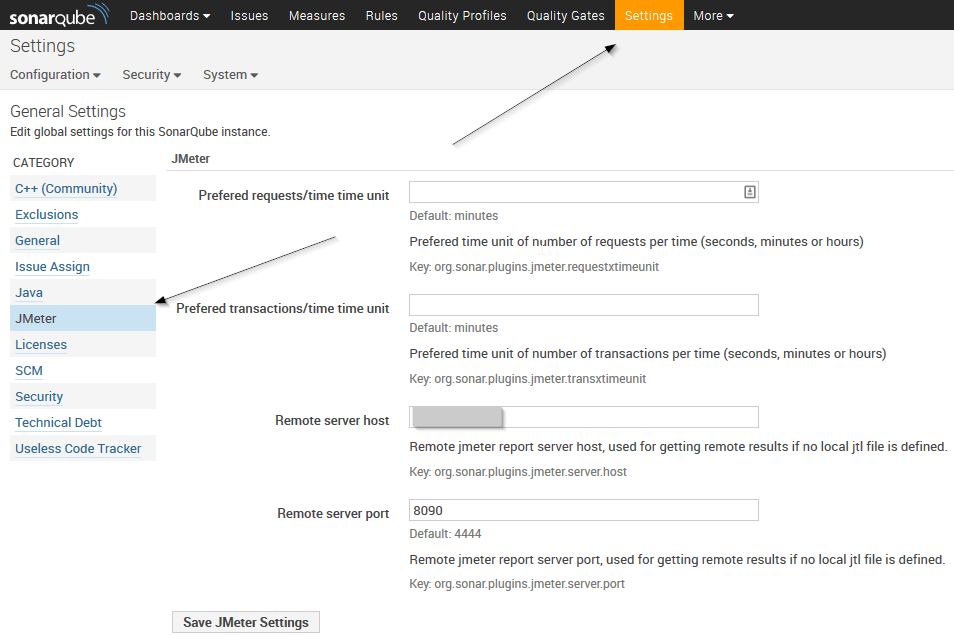Select the Settings tab in top bar
954x635 pixels.
[649, 15]
